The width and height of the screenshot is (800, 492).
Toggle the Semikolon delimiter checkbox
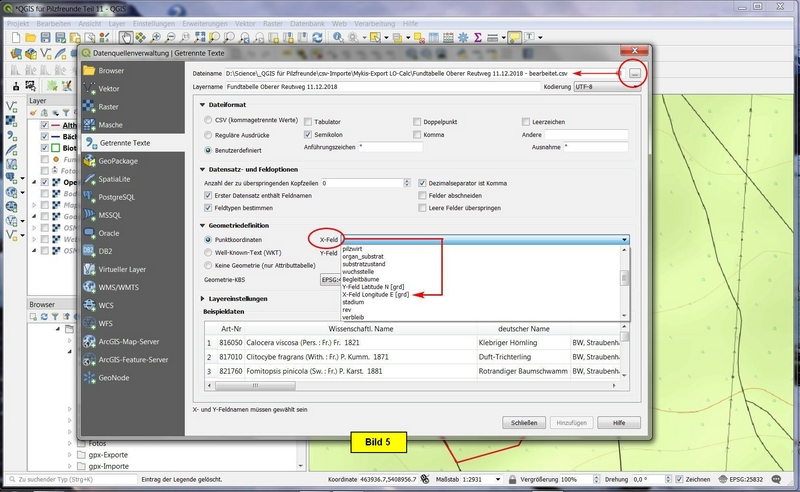(308, 133)
